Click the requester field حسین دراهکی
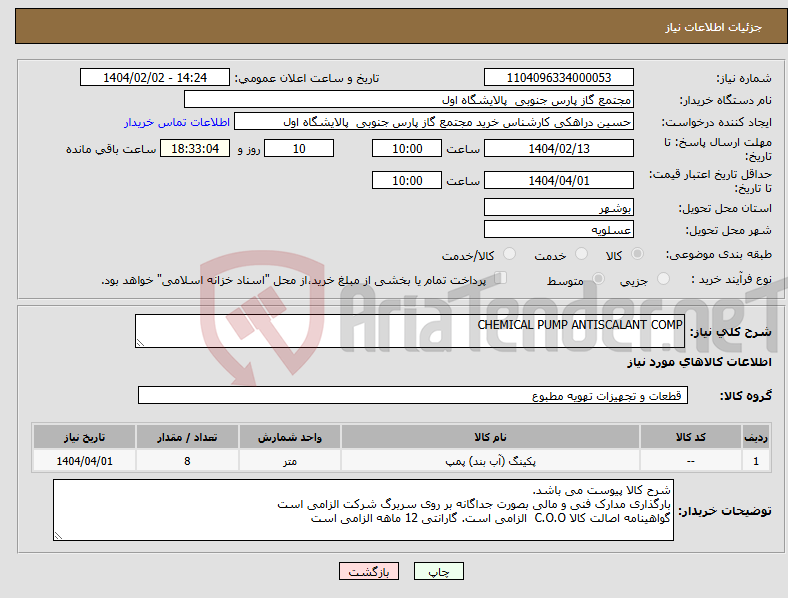The height and width of the screenshot is (598, 788). click(x=434, y=122)
